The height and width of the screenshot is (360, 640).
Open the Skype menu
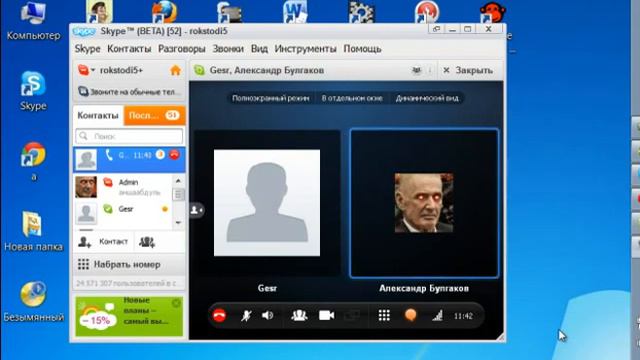[x=87, y=49]
